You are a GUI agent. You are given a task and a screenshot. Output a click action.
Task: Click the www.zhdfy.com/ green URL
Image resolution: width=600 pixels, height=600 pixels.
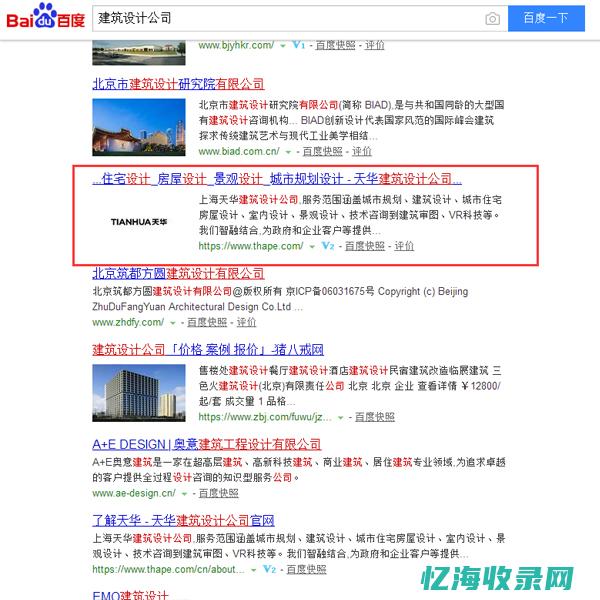pos(128,323)
